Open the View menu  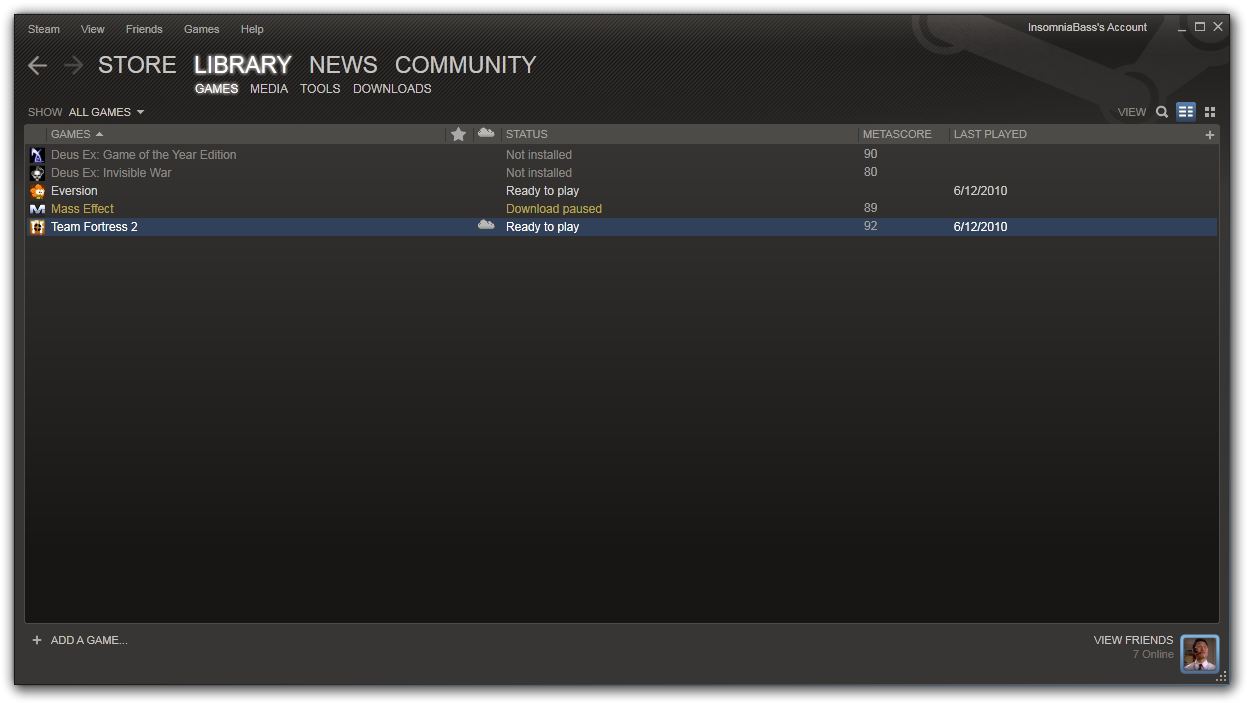tap(93, 29)
